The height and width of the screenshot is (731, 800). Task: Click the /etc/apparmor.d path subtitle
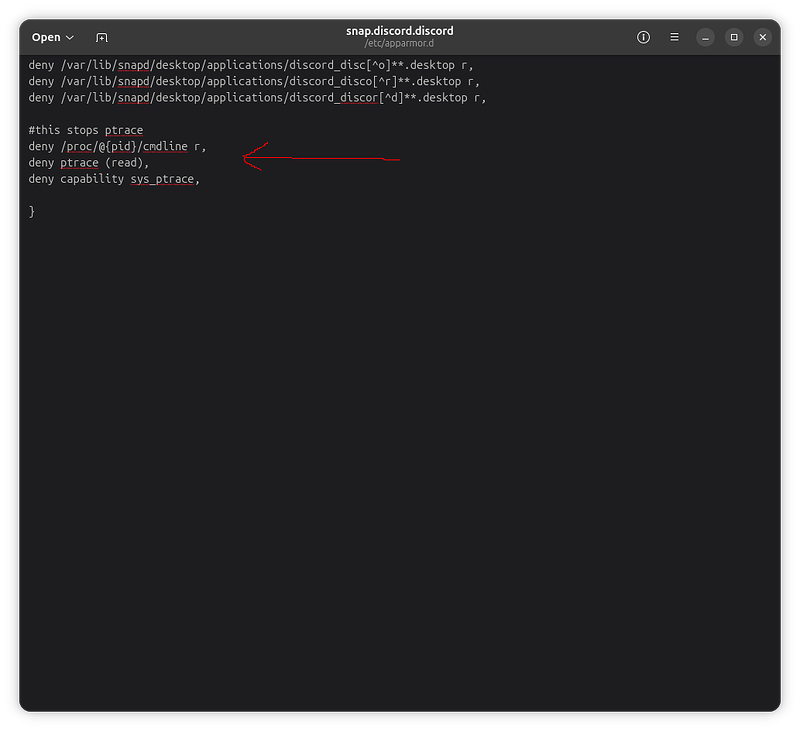click(x=399, y=45)
